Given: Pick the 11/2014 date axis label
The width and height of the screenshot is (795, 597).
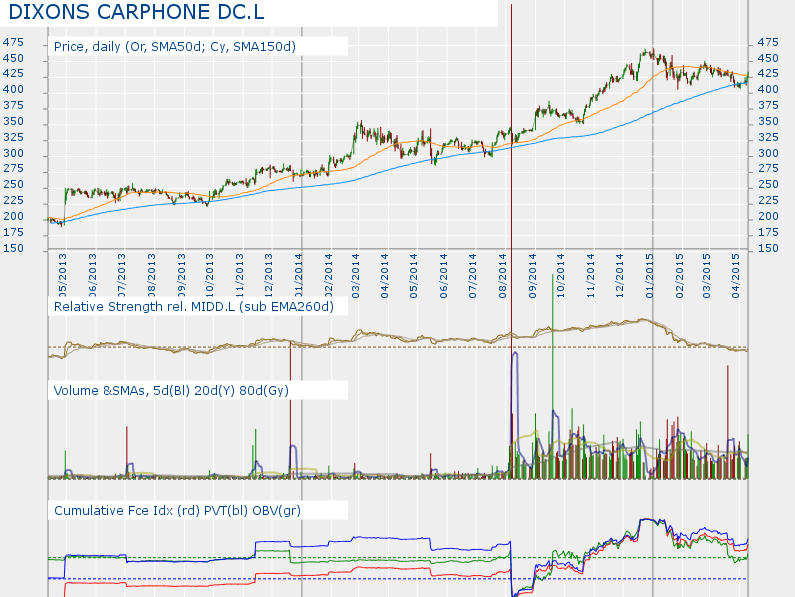Looking at the screenshot, I should (x=591, y=276).
